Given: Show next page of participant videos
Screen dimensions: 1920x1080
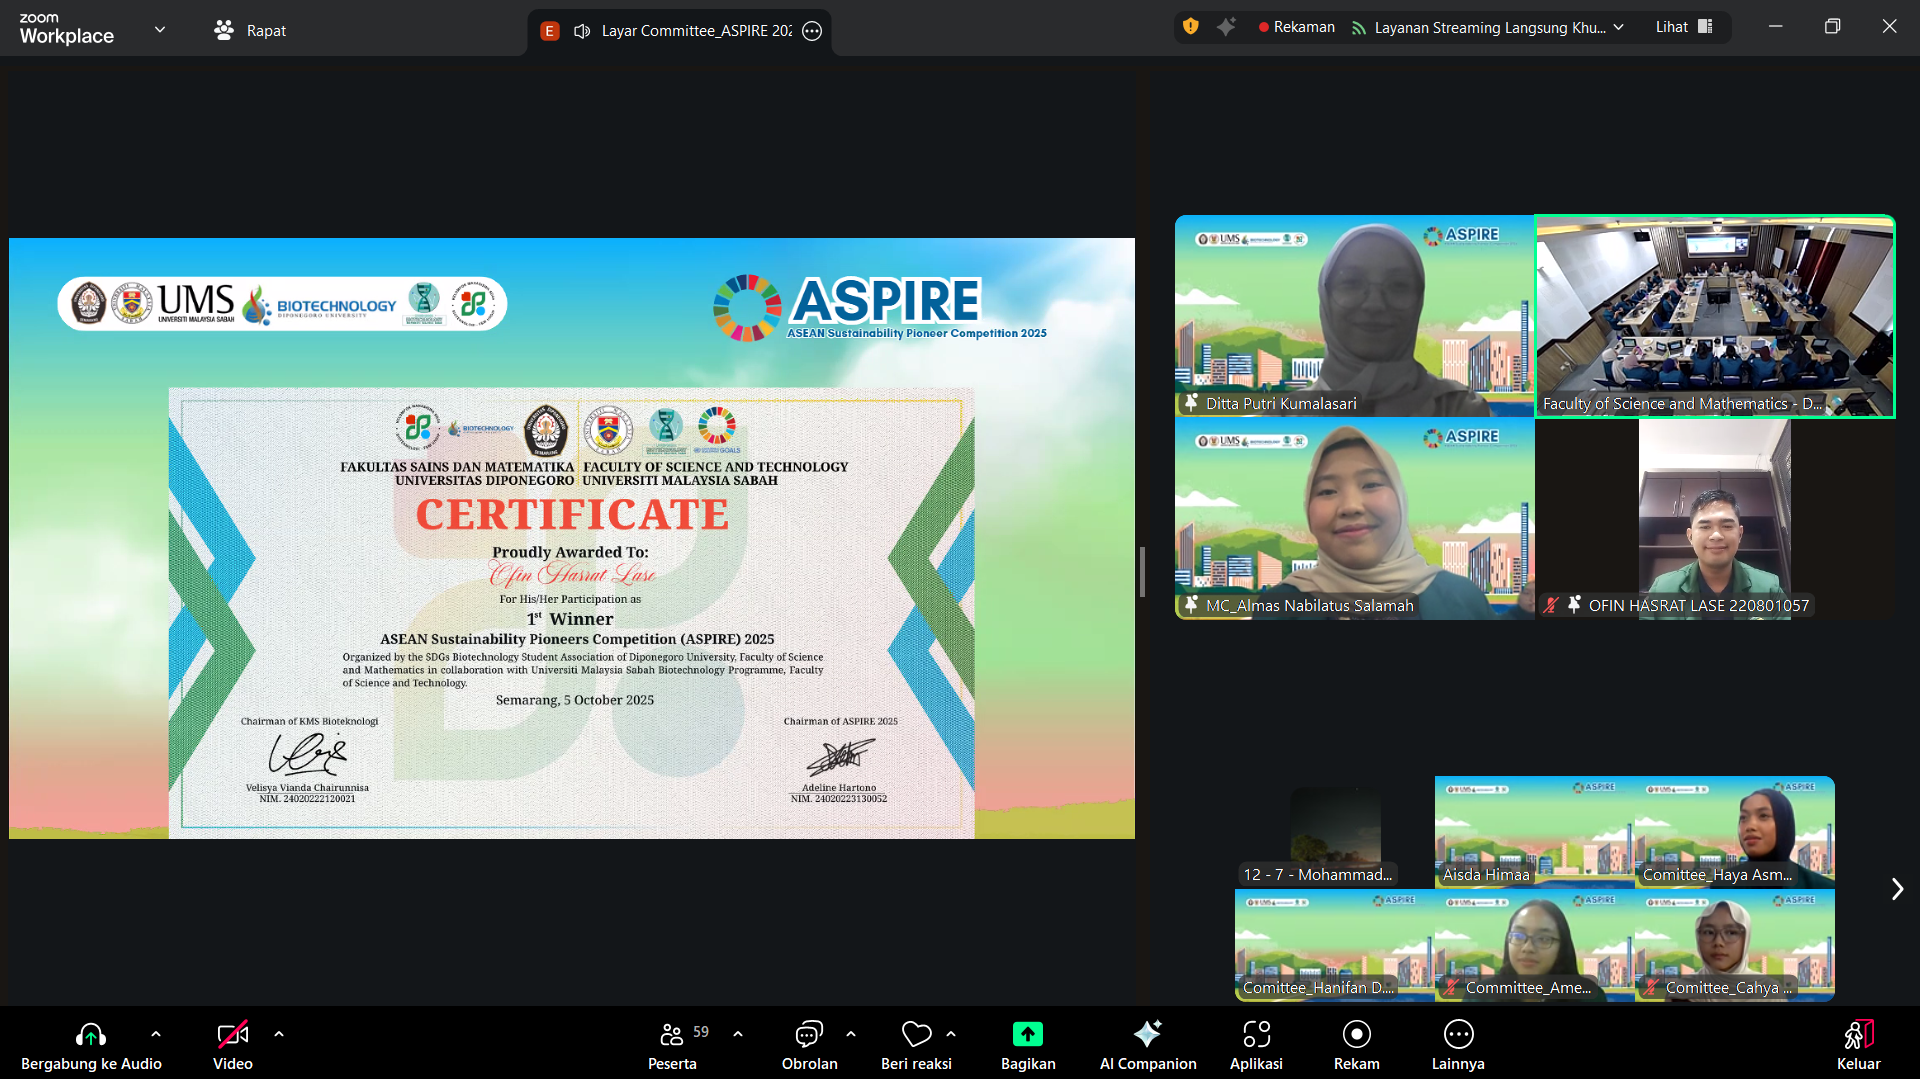Looking at the screenshot, I should pos(1897,889).
